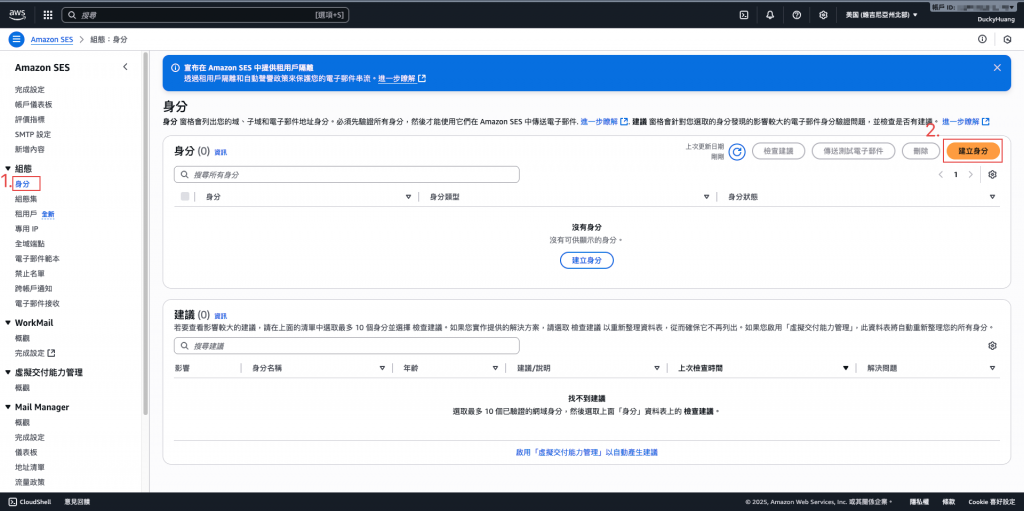The width and height of the screenshot is (1024, 511).
Task: Click the 搜尋建議 search field
Action: [347, 346]
